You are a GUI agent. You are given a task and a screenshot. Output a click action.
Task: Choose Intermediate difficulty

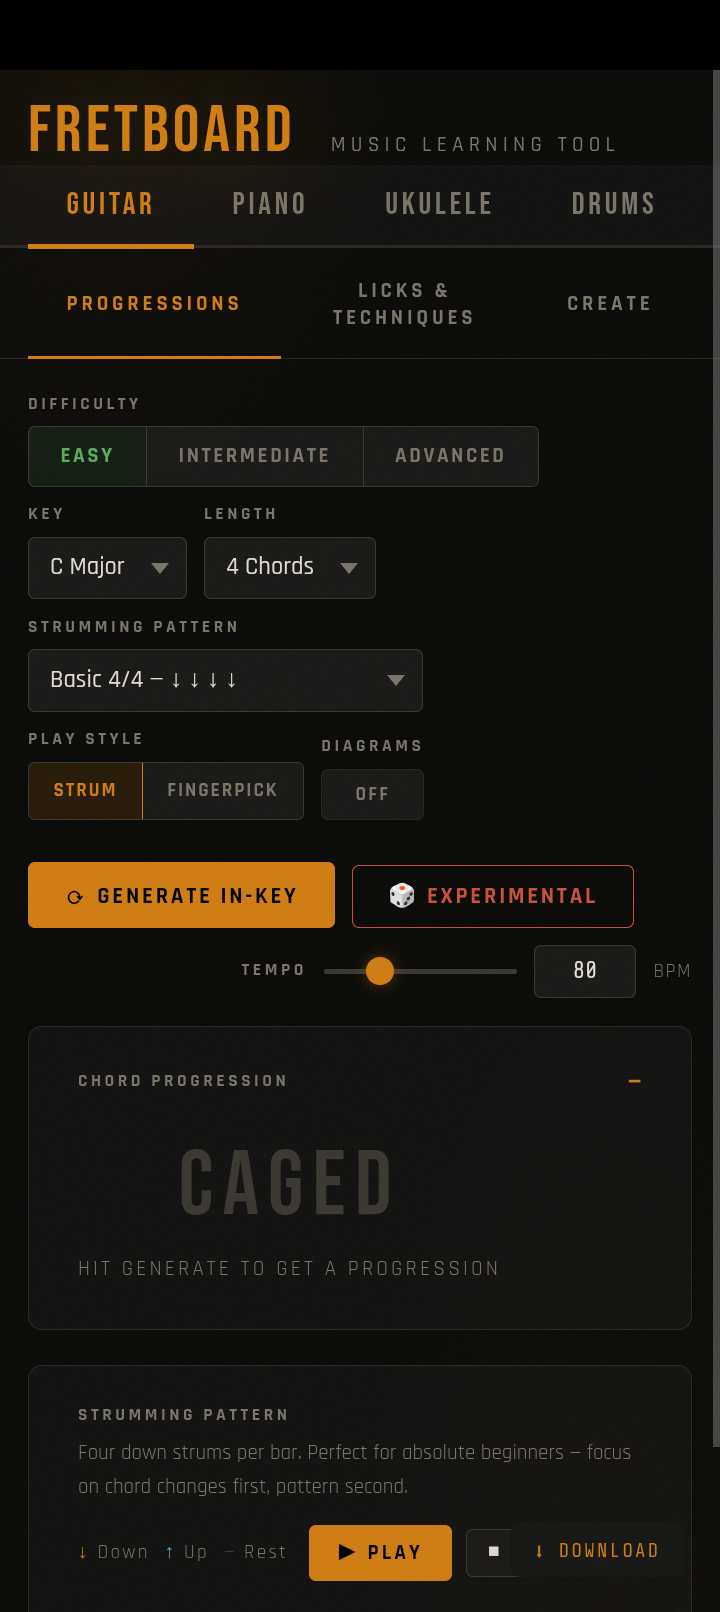pos(254,456)
